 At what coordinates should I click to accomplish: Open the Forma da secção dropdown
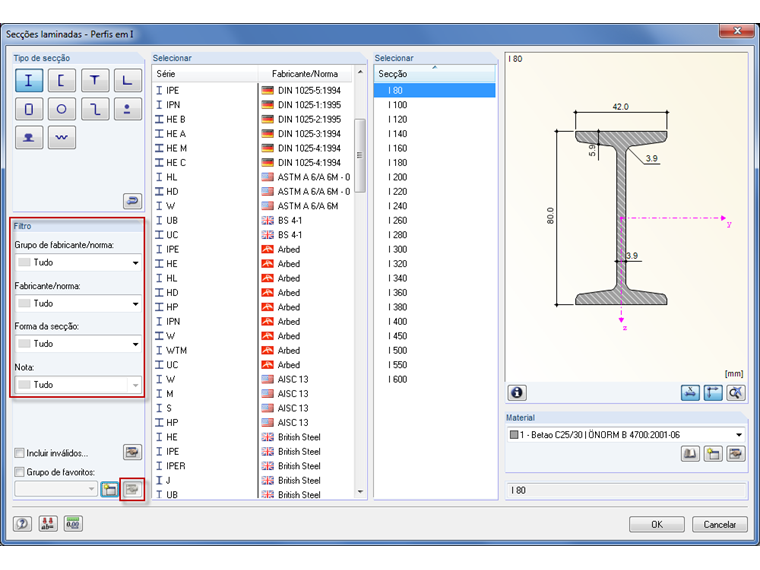pos(78,344)
